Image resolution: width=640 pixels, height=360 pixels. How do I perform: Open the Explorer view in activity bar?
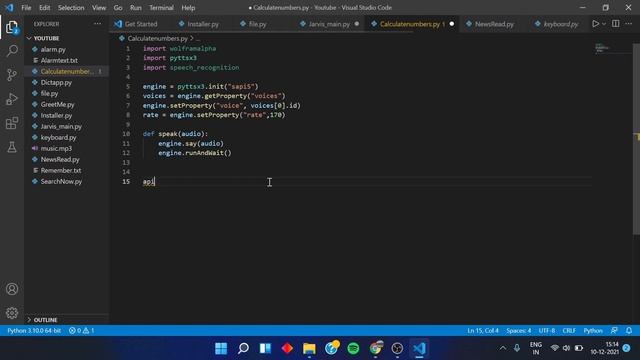(12, 27)
